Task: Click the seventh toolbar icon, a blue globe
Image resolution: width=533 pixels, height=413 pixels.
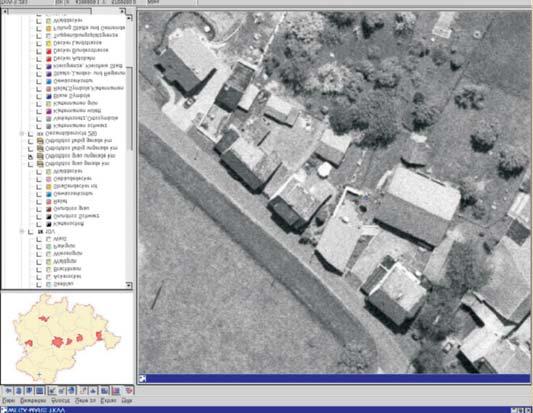Action: [x=71, y=391]
